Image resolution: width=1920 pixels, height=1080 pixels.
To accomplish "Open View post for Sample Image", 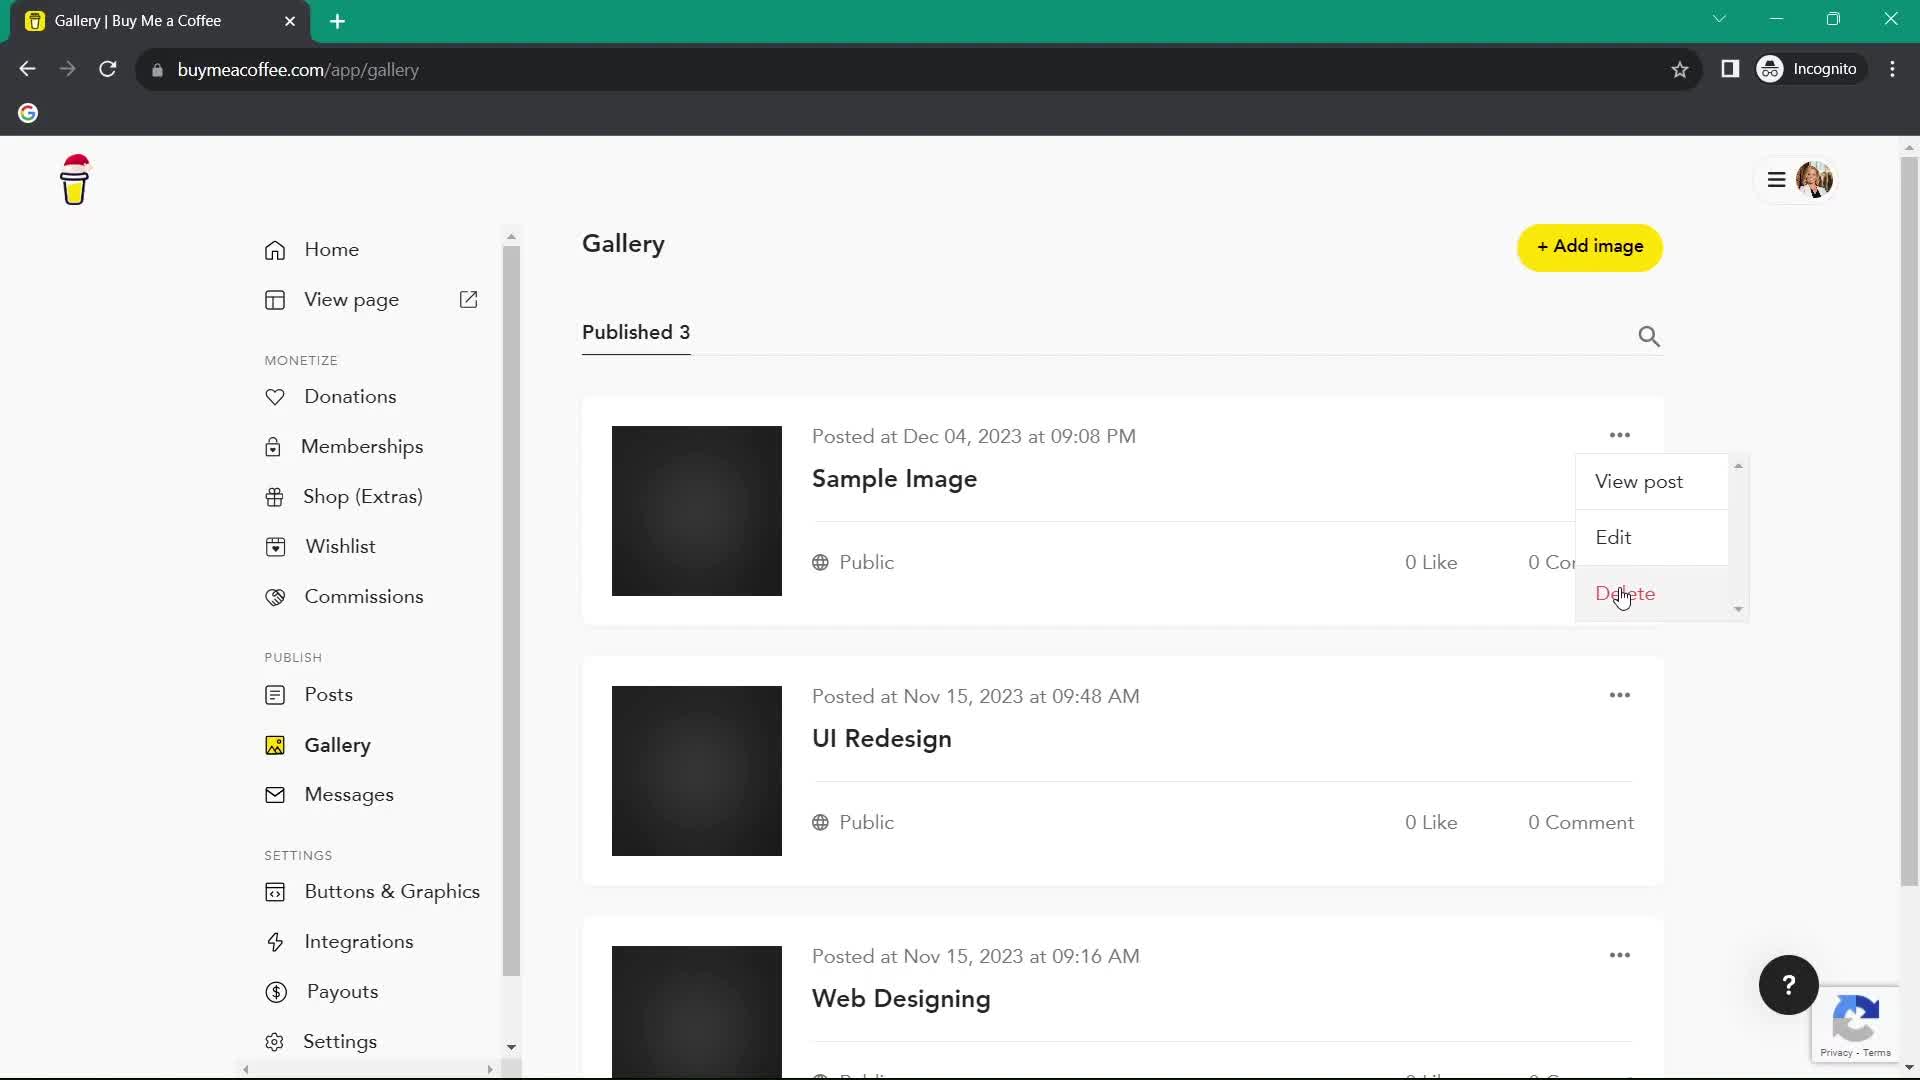I will 1639,481.
